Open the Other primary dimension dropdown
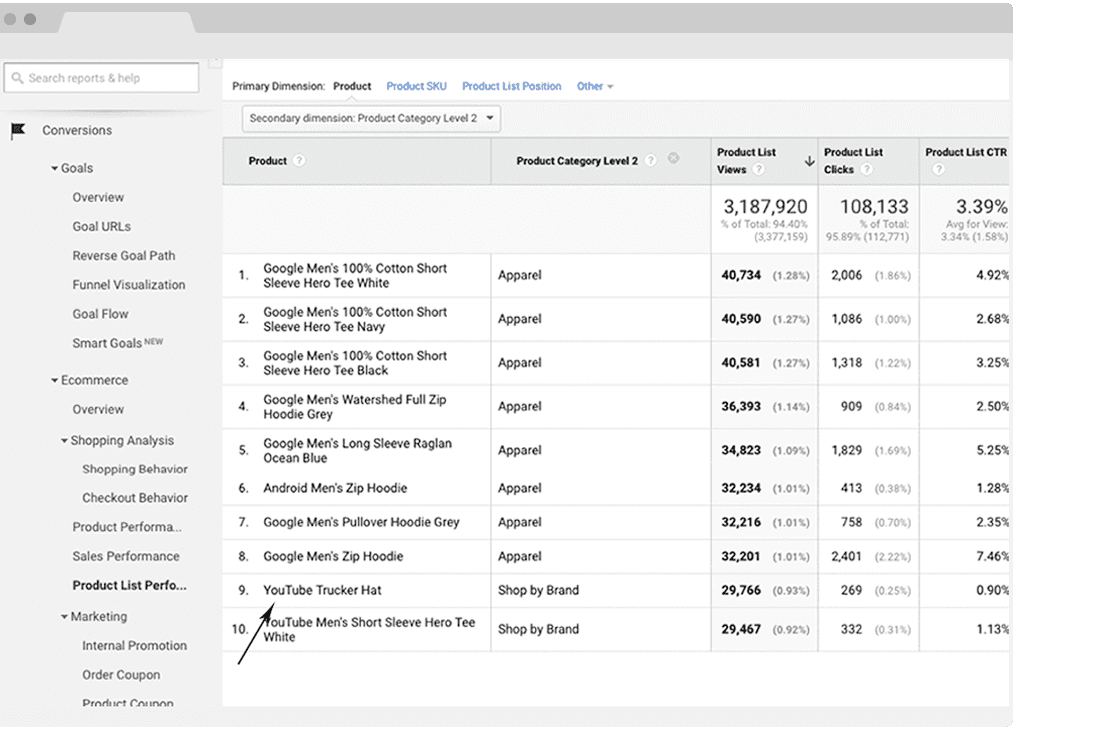This screenshot has width=1094, height=732. (594, 86)
